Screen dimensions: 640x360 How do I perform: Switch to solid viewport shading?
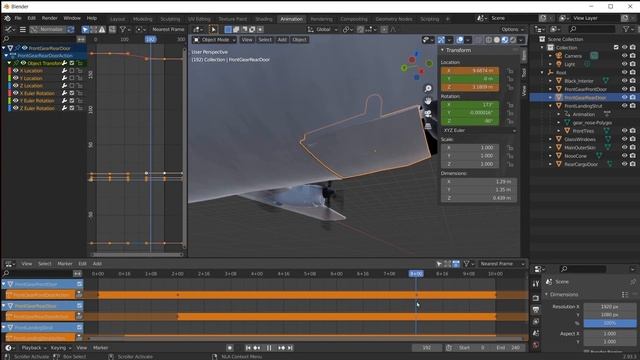pyautogui.click(x=497, y=40)
